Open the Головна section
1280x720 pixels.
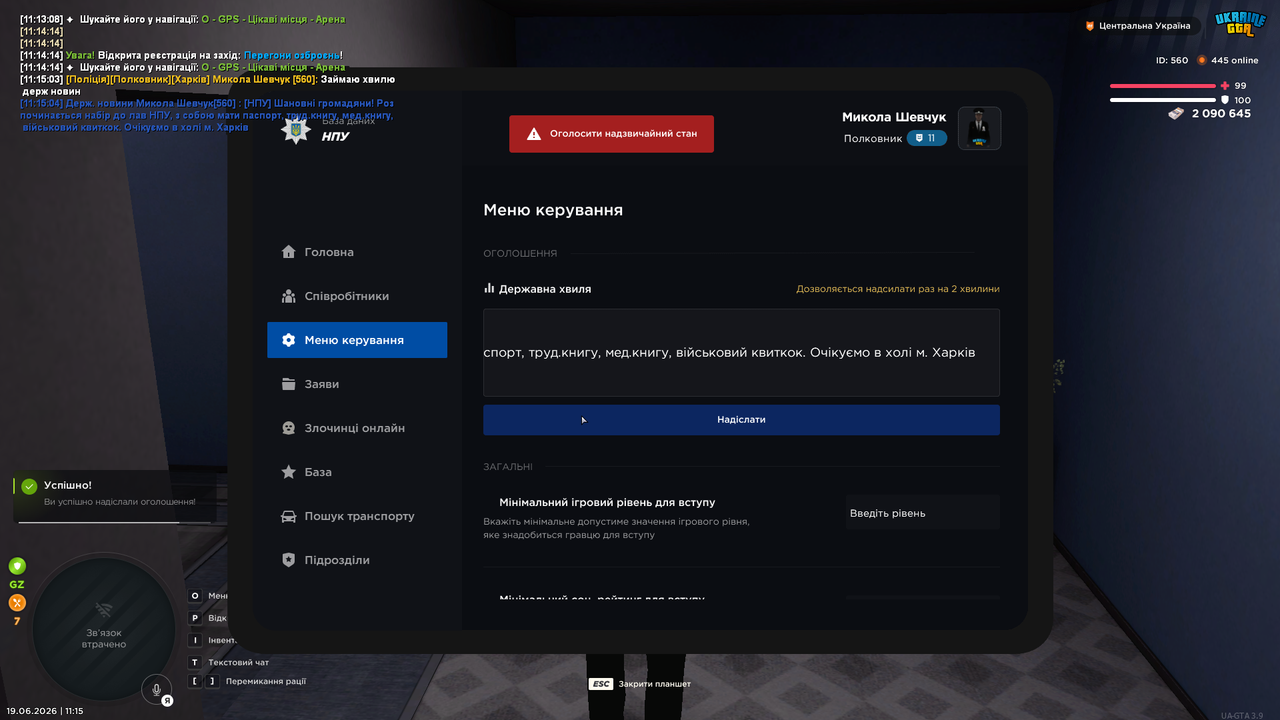pyautogui.click(x=357, y=252)
